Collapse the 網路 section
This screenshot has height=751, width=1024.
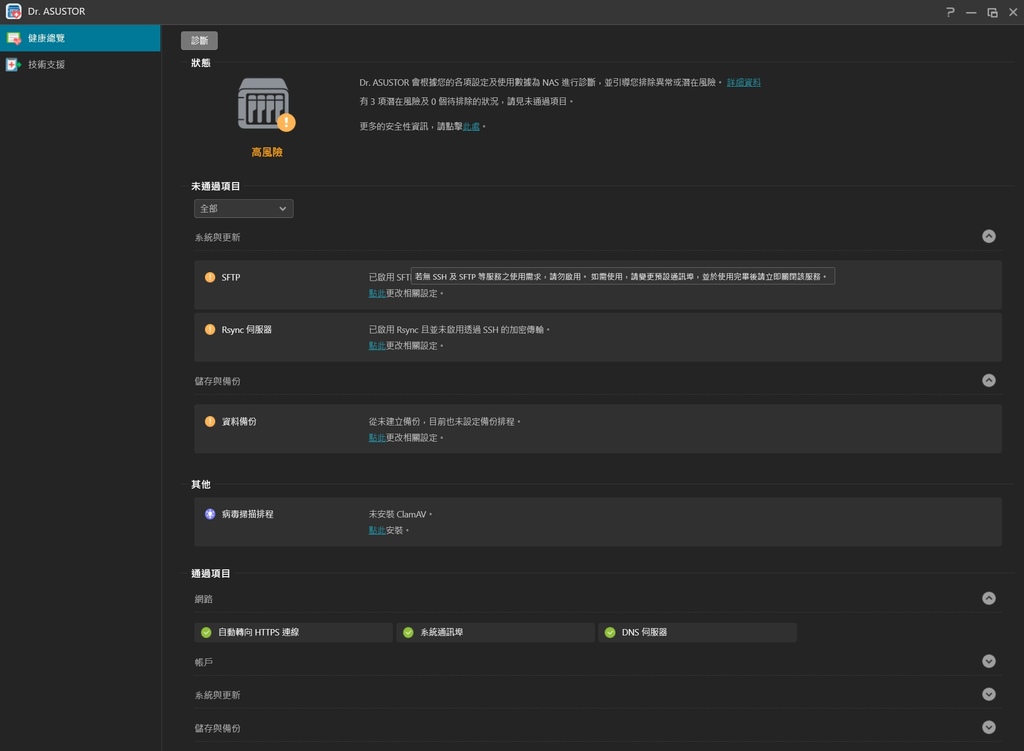(x=989, y=598)
